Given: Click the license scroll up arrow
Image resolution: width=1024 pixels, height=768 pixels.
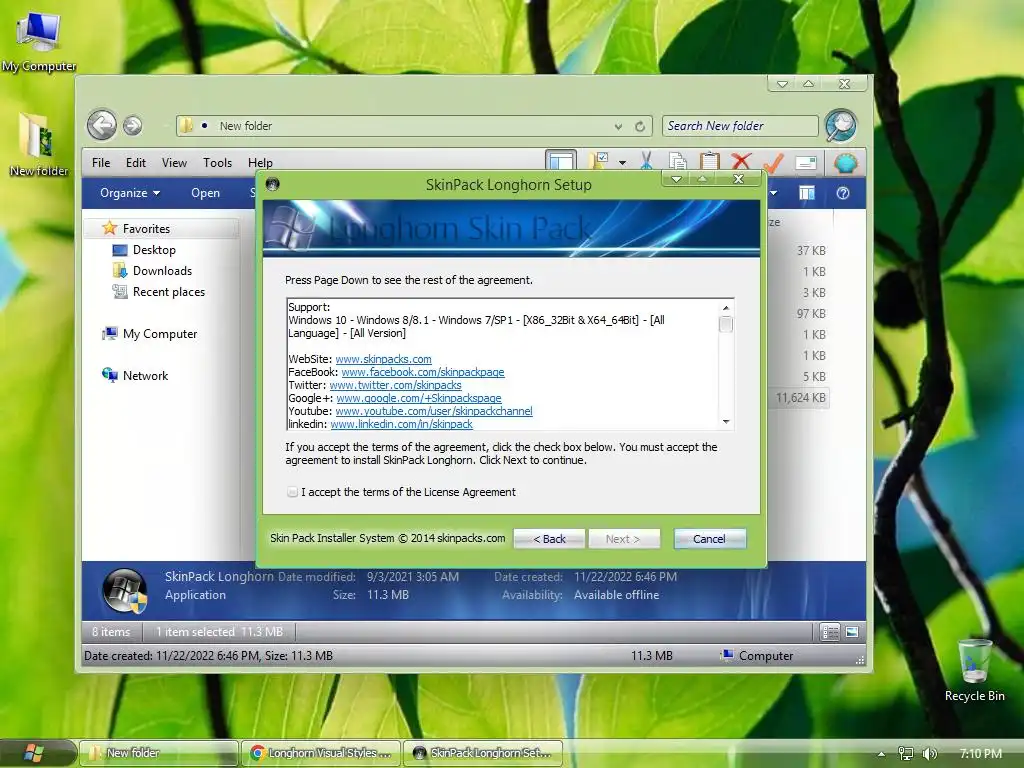Looking at the screenshot, I should click(726, 308).
